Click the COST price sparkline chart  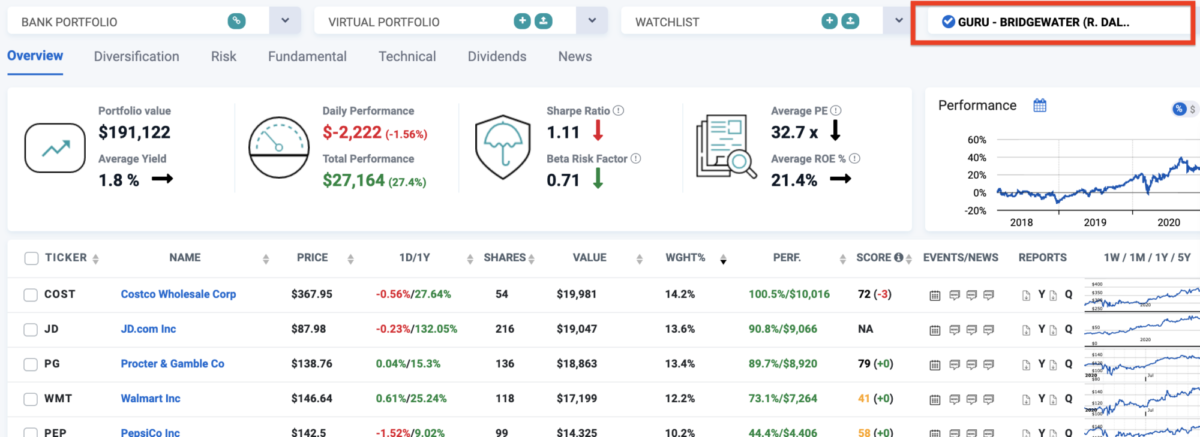tap(1143, 295)
